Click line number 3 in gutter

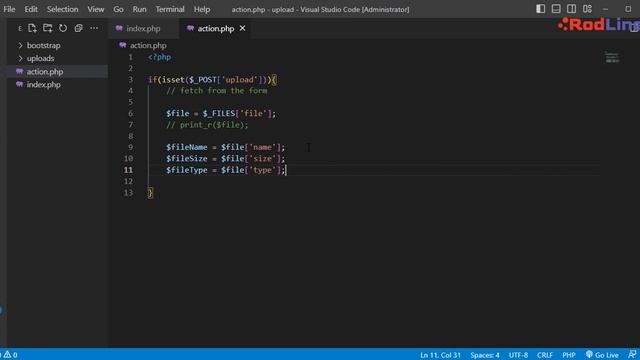131,79
